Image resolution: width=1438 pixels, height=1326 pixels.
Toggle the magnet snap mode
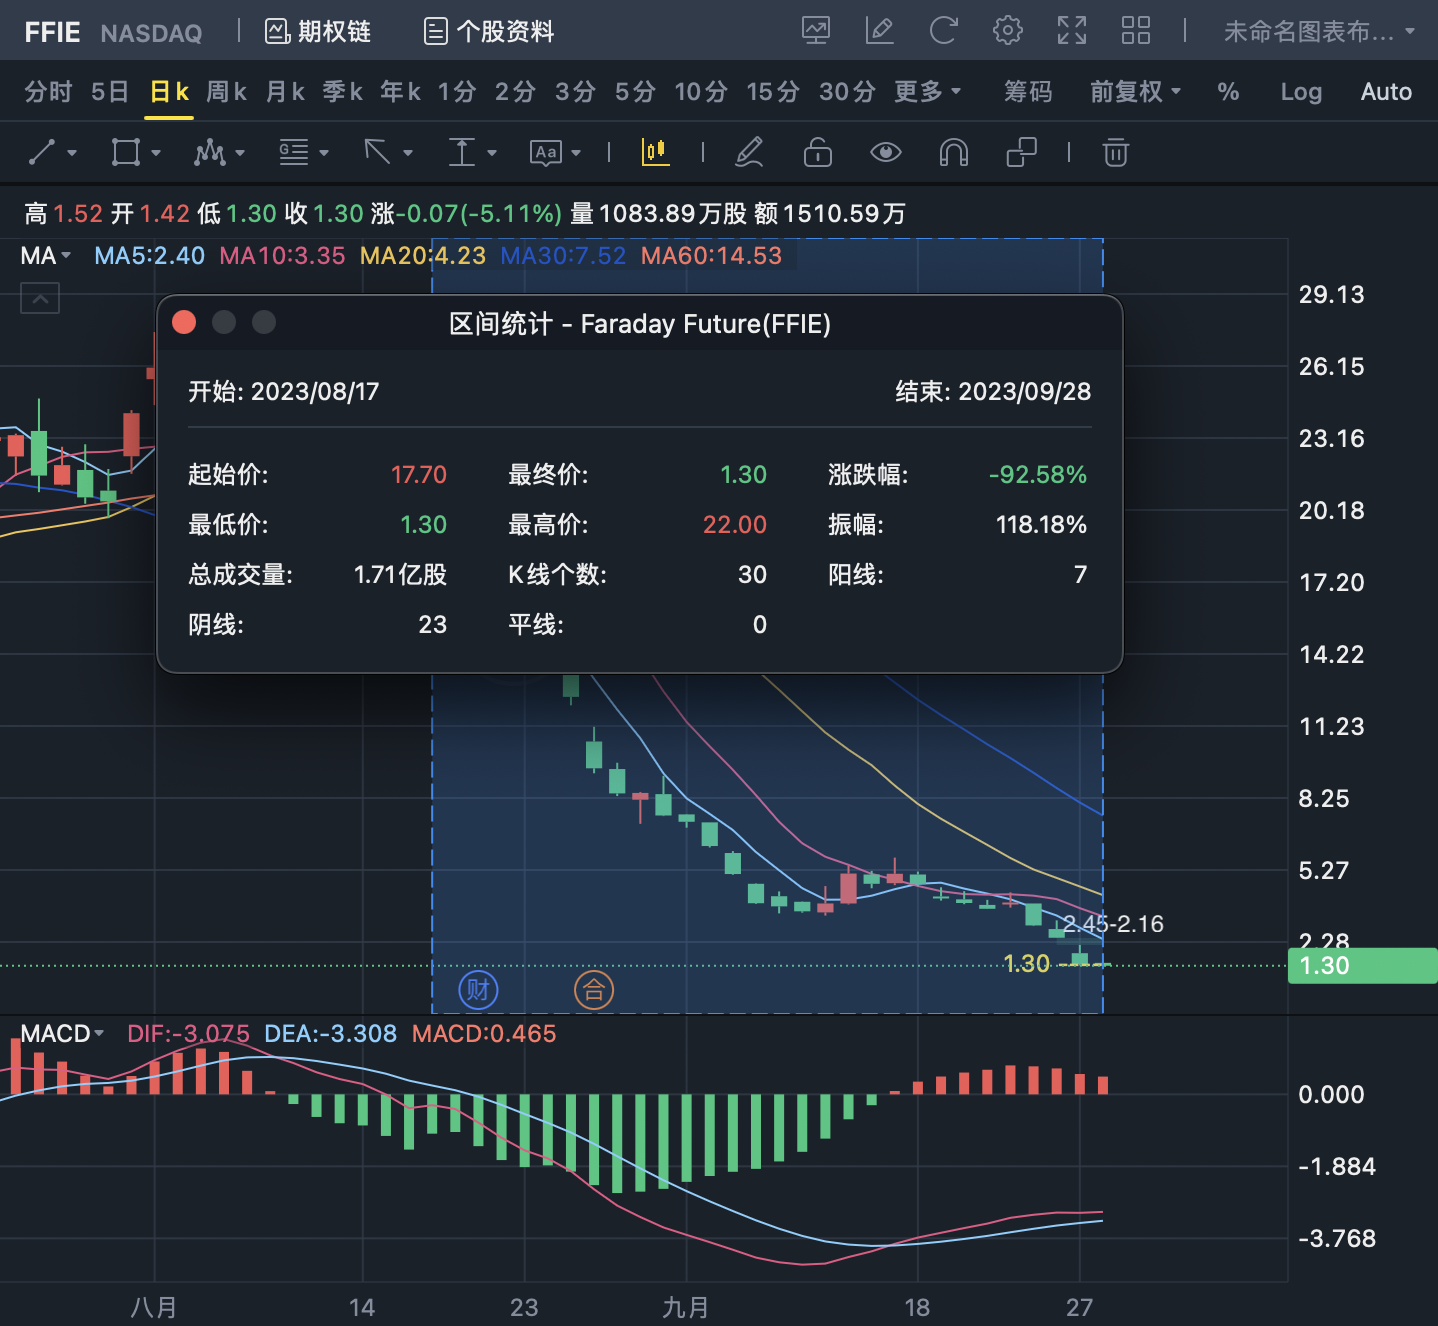coord(954,153)
